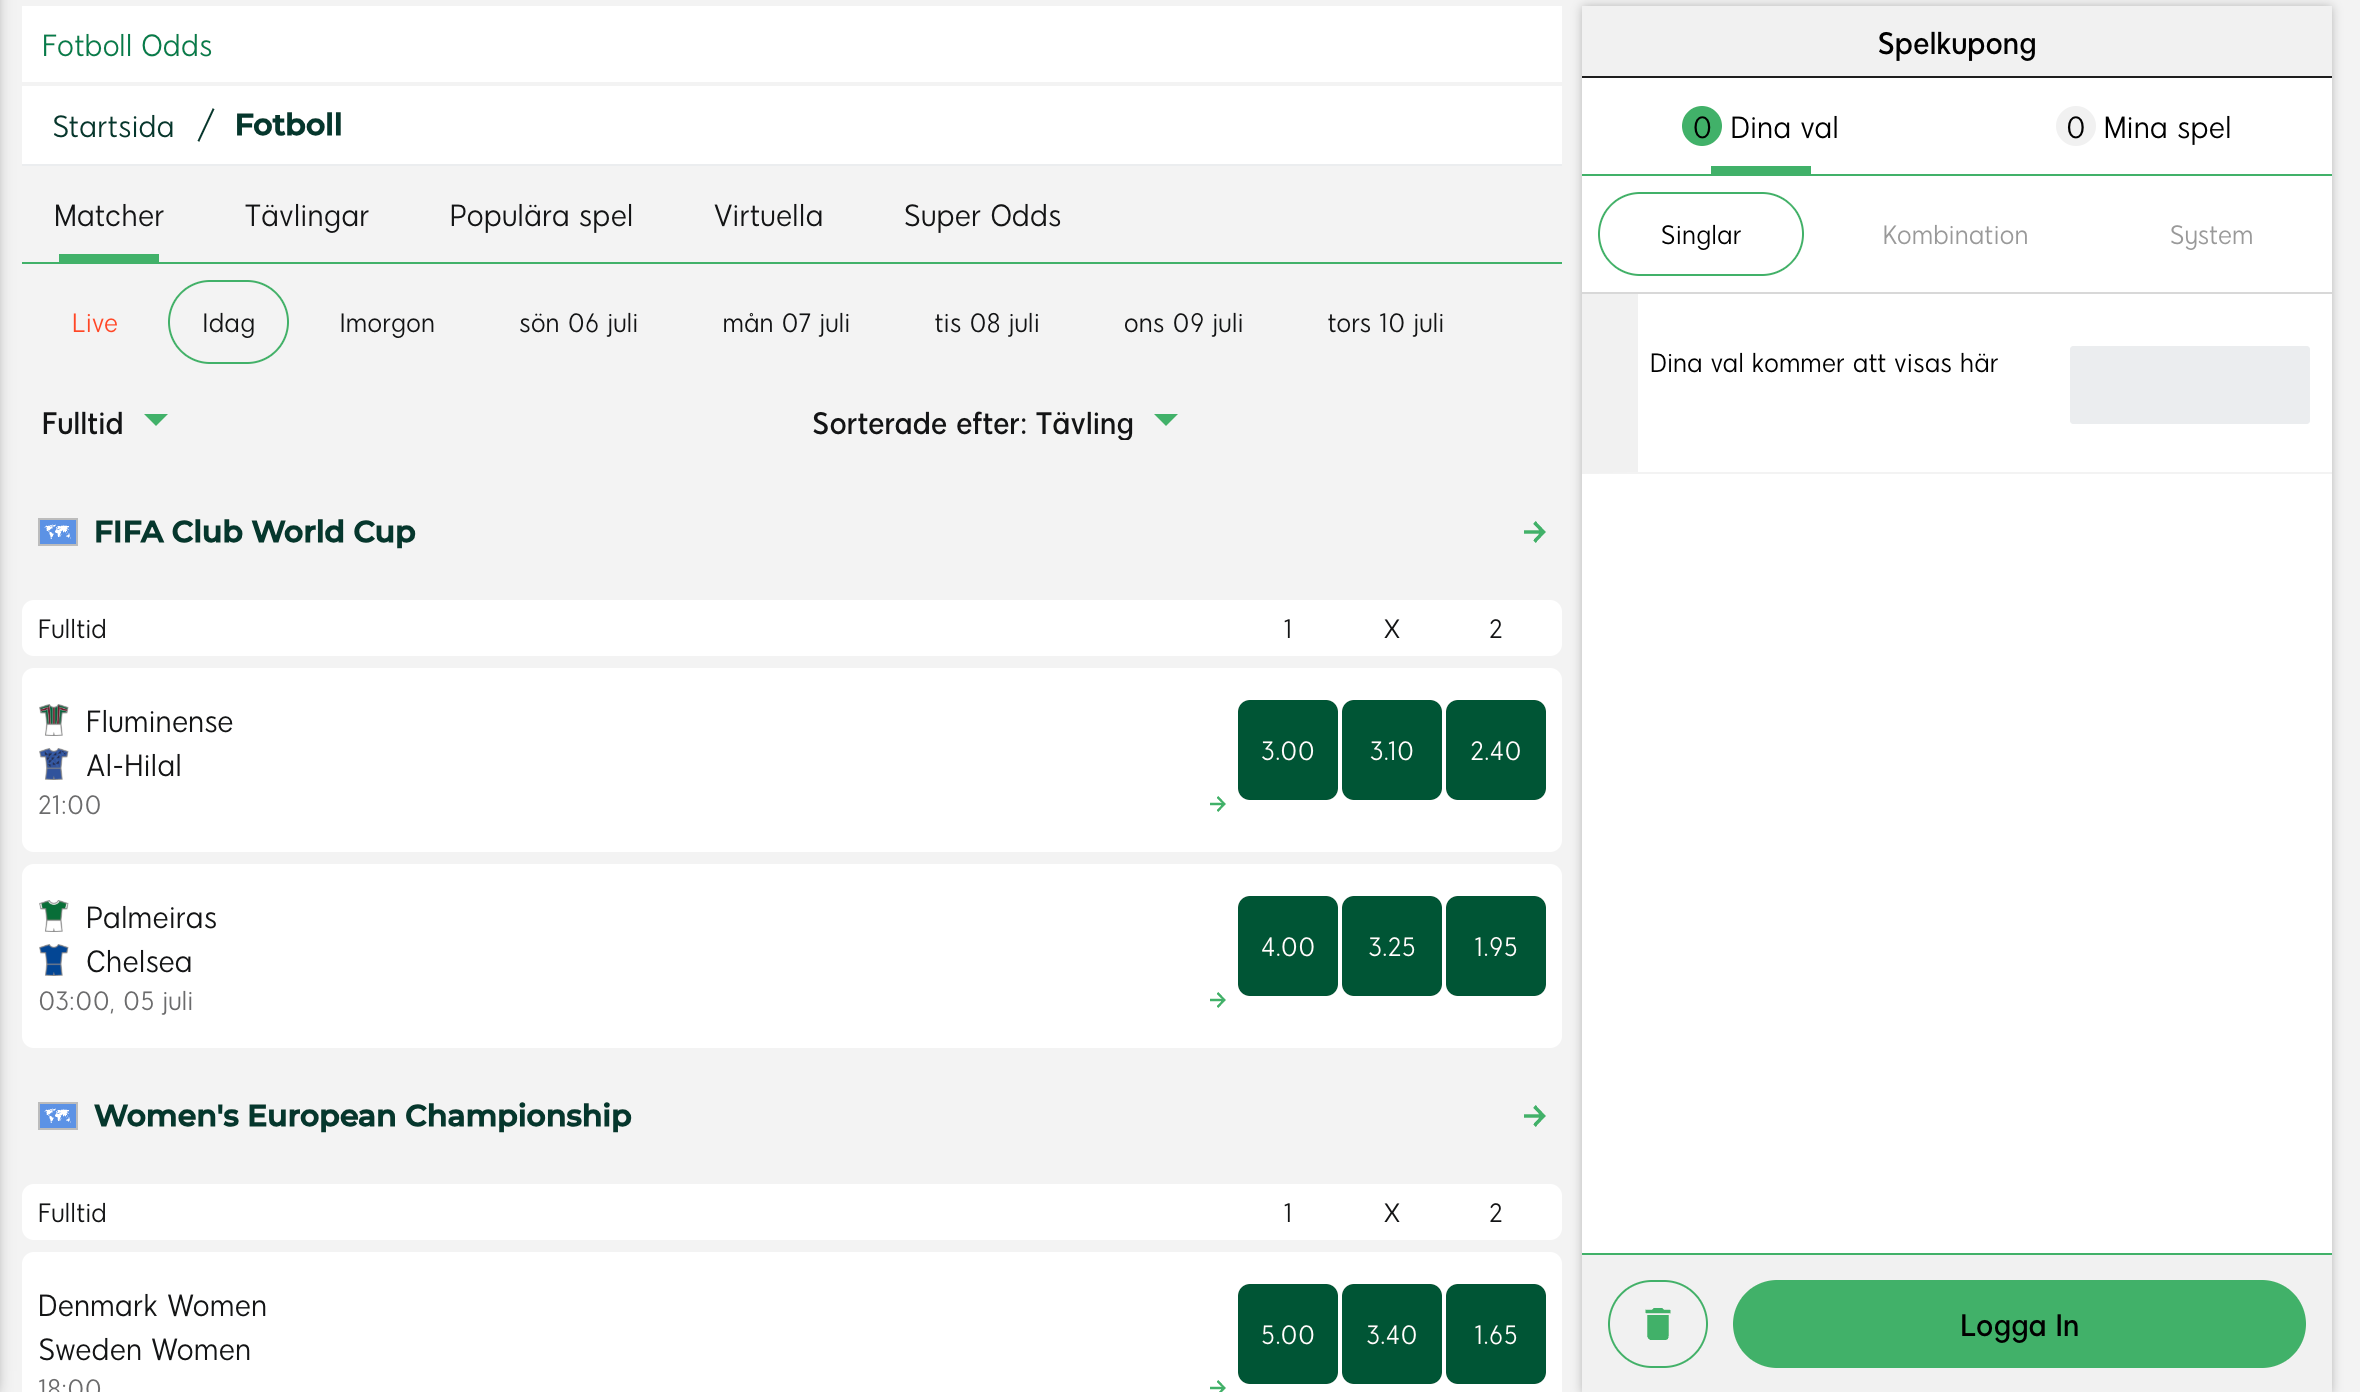Select Singlar bet type
This screenshot has width=2360, height=1392.
[x=1700, y=235]
